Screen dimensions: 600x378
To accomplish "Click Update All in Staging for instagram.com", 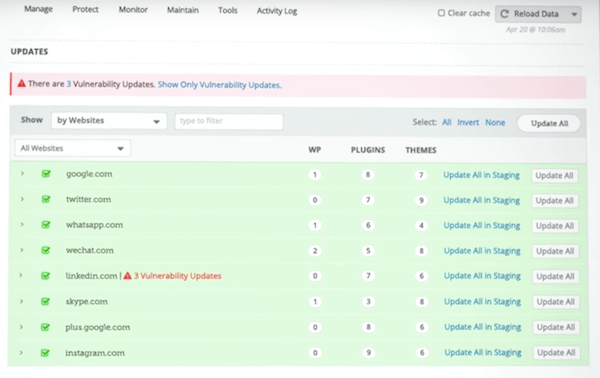I will 483,352.
